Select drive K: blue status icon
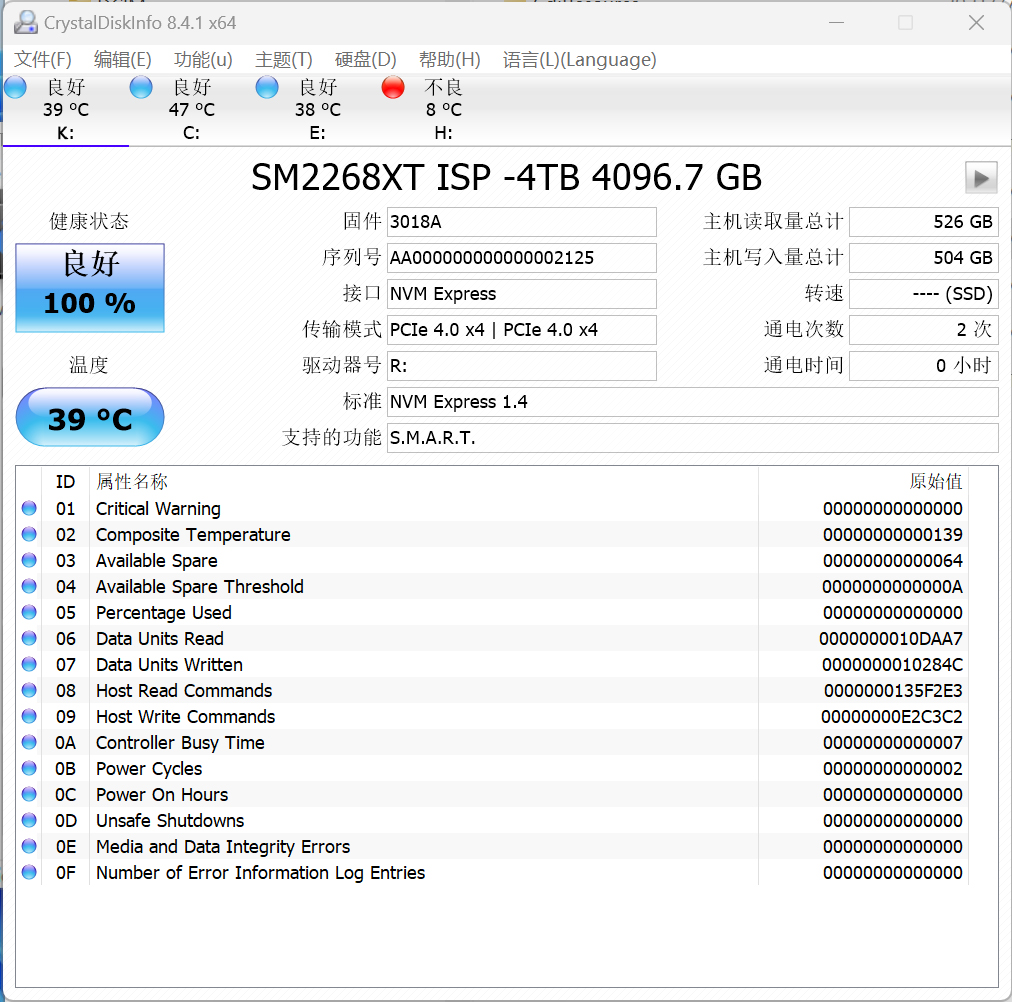The width and height of the screenshot is (1012, 1002). (16, 88)
